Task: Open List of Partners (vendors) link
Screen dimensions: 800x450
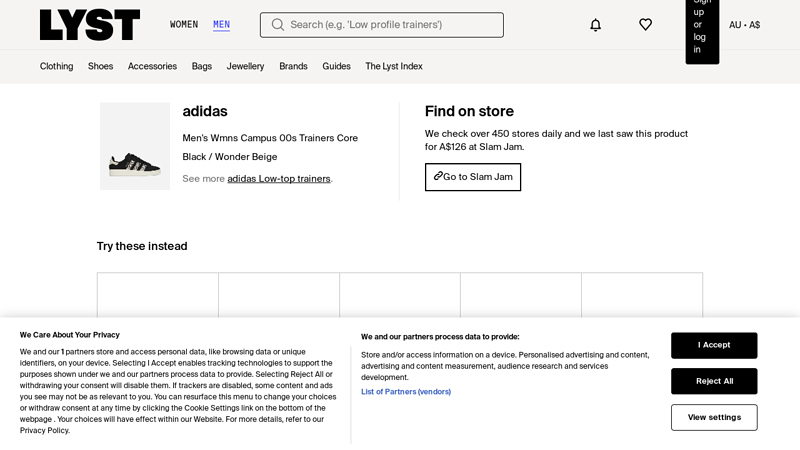Action: [406, 391]
